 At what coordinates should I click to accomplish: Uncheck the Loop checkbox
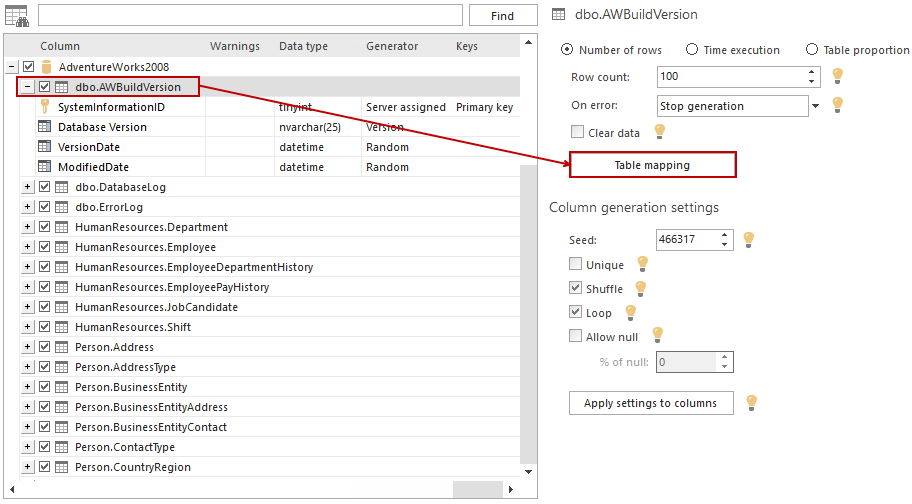click(x=575, y=312)
